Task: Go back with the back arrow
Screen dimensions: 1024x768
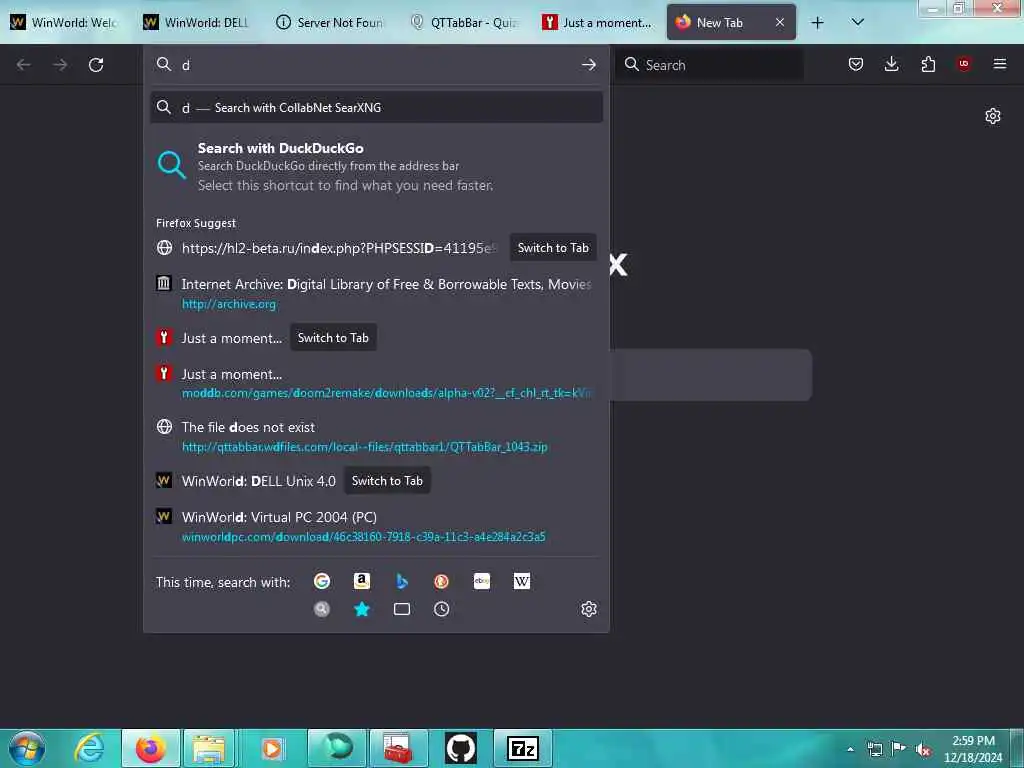Action: click(x=24, y=65)
